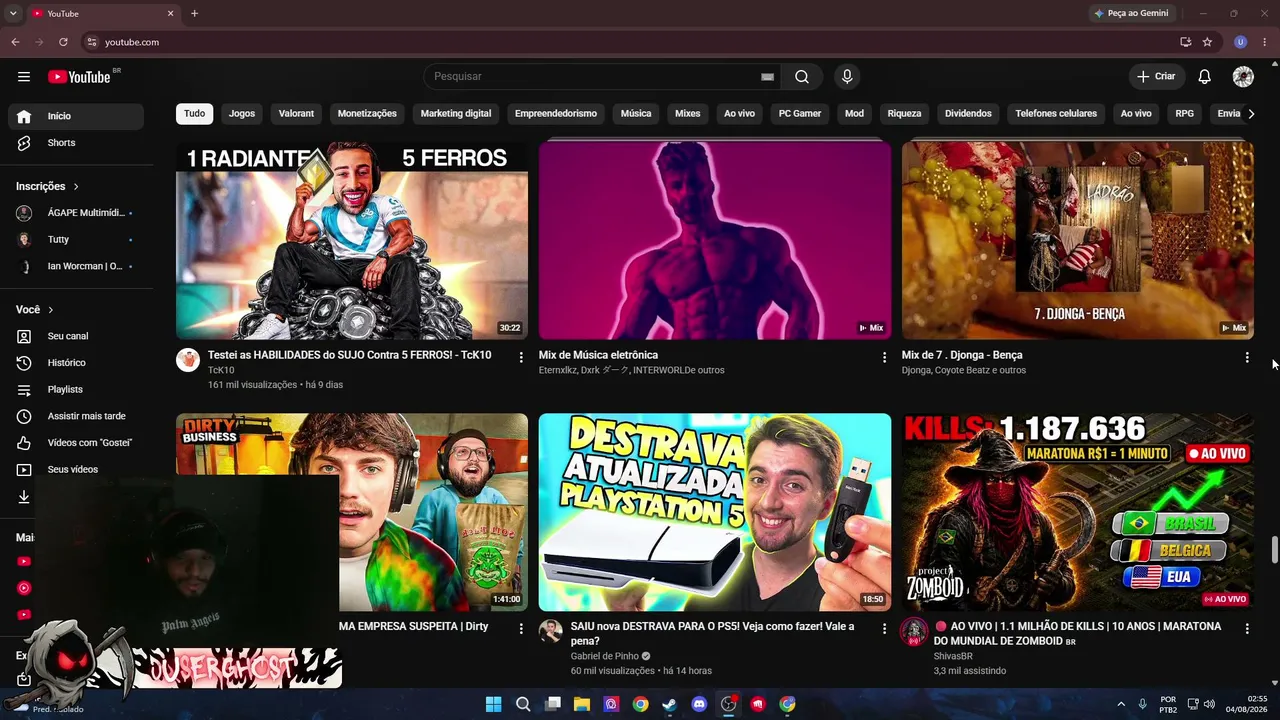1280x720 pixels.
Task: Click the install app icon in address bar
Action: (x=1185, y=42)
